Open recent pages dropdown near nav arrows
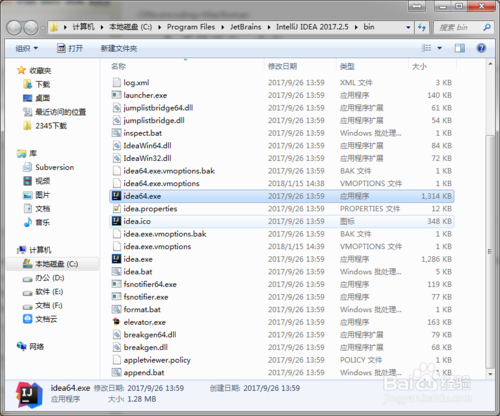500x416 pixels. point(43,28)
